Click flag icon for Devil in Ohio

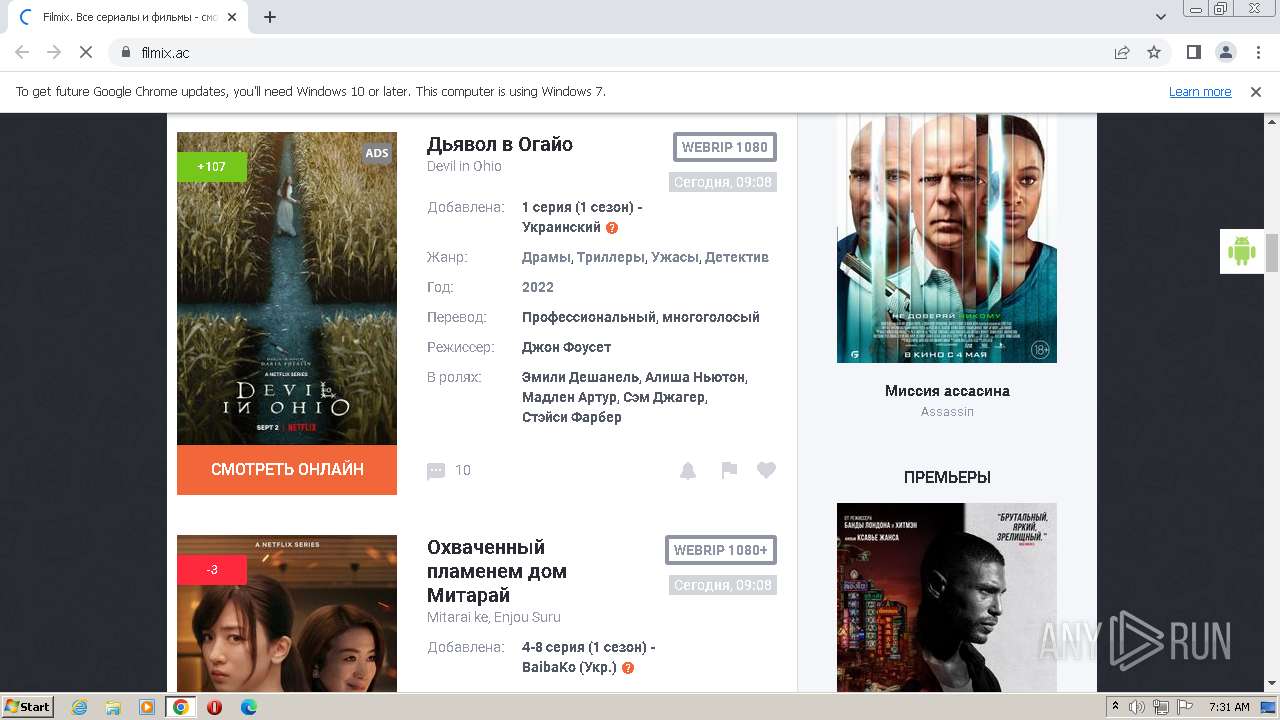729,471
